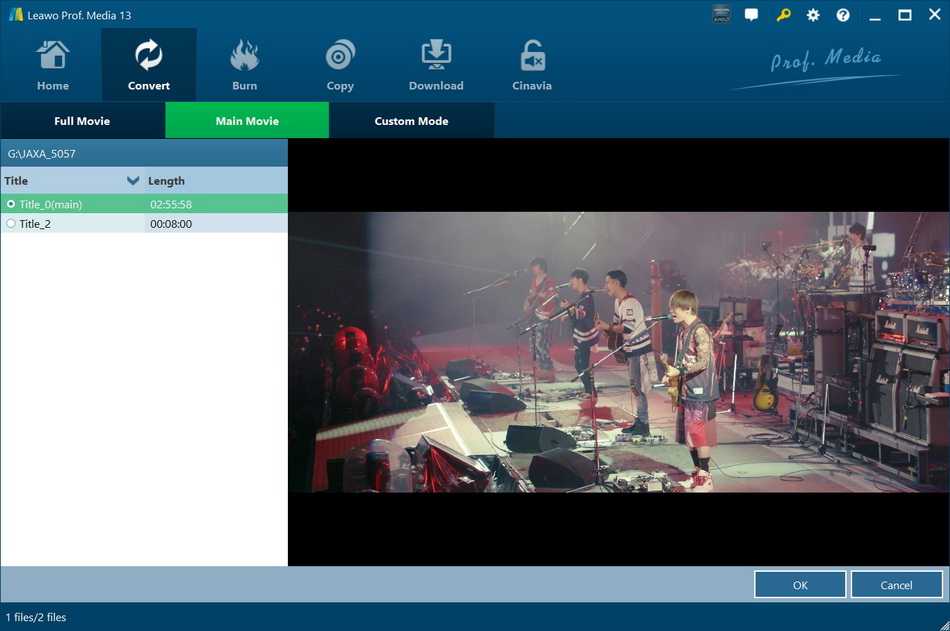Click the video preview image
Image resolution: width=950 pixels, height=631 pixels.
coord(617,352)
